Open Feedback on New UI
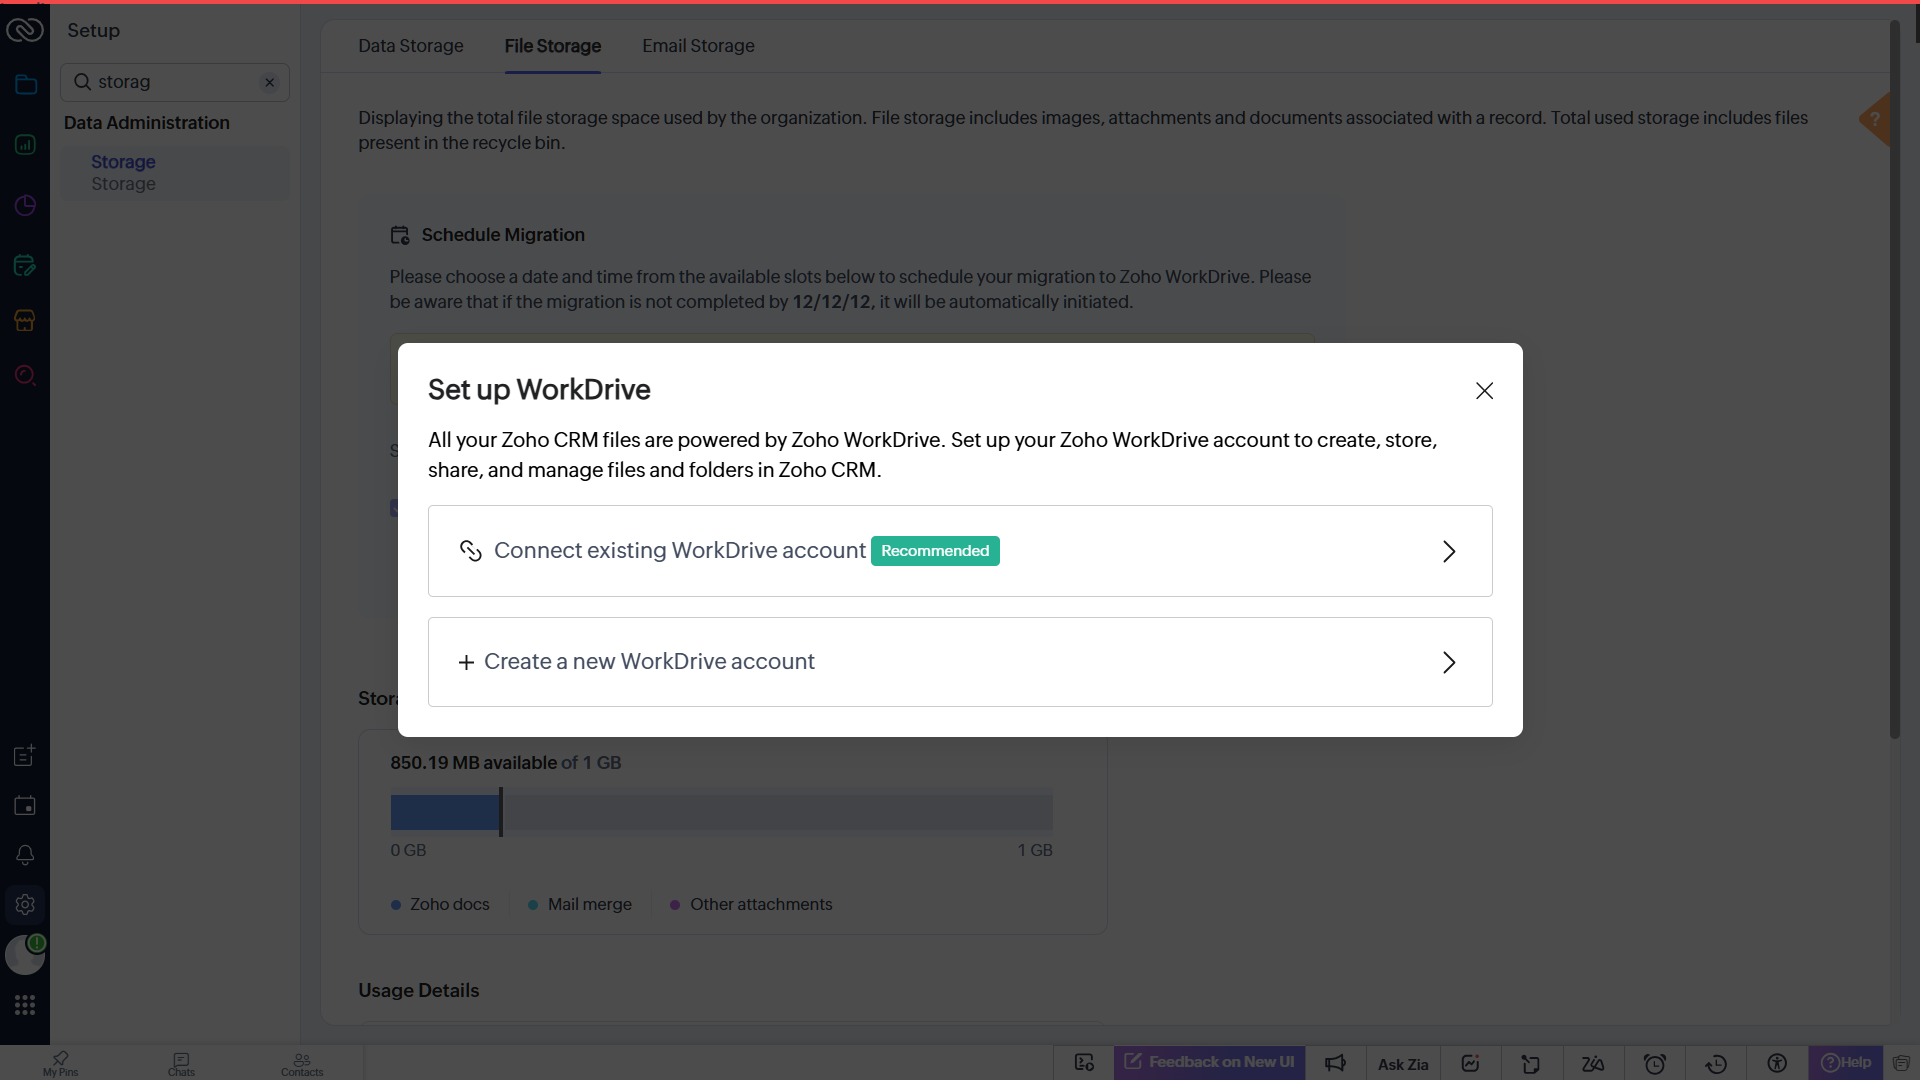The image size is (1920, 1080). 1209,1062
